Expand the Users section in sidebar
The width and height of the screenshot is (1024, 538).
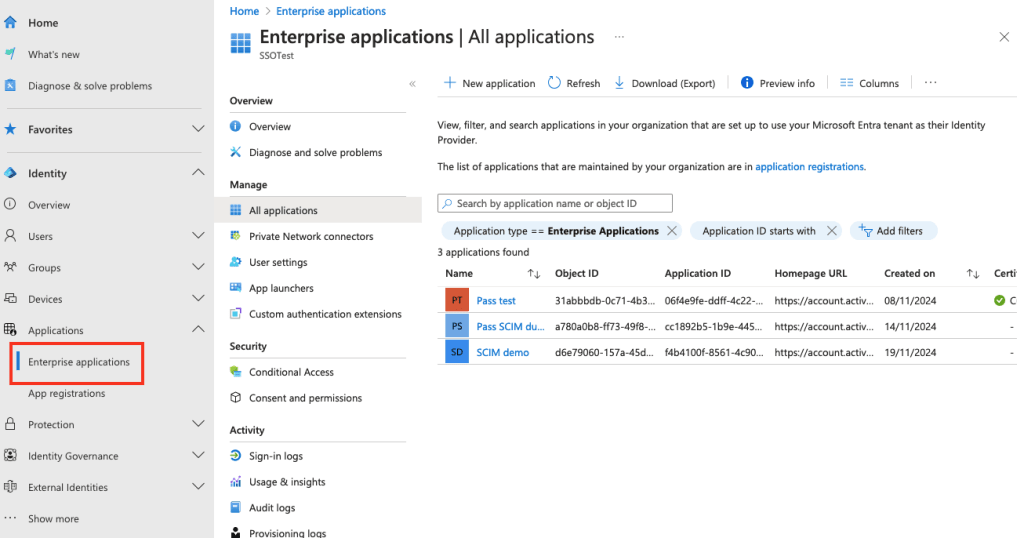pyautogui.click(x=198, y=236)
